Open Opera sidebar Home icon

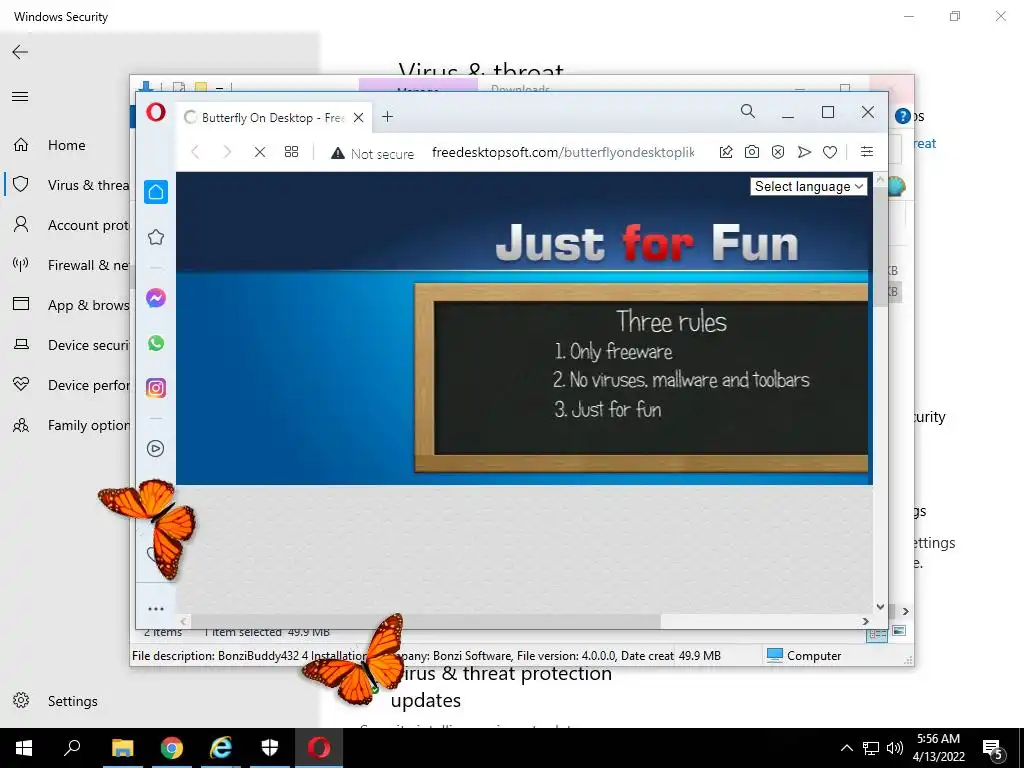click(x=155, y=192)
